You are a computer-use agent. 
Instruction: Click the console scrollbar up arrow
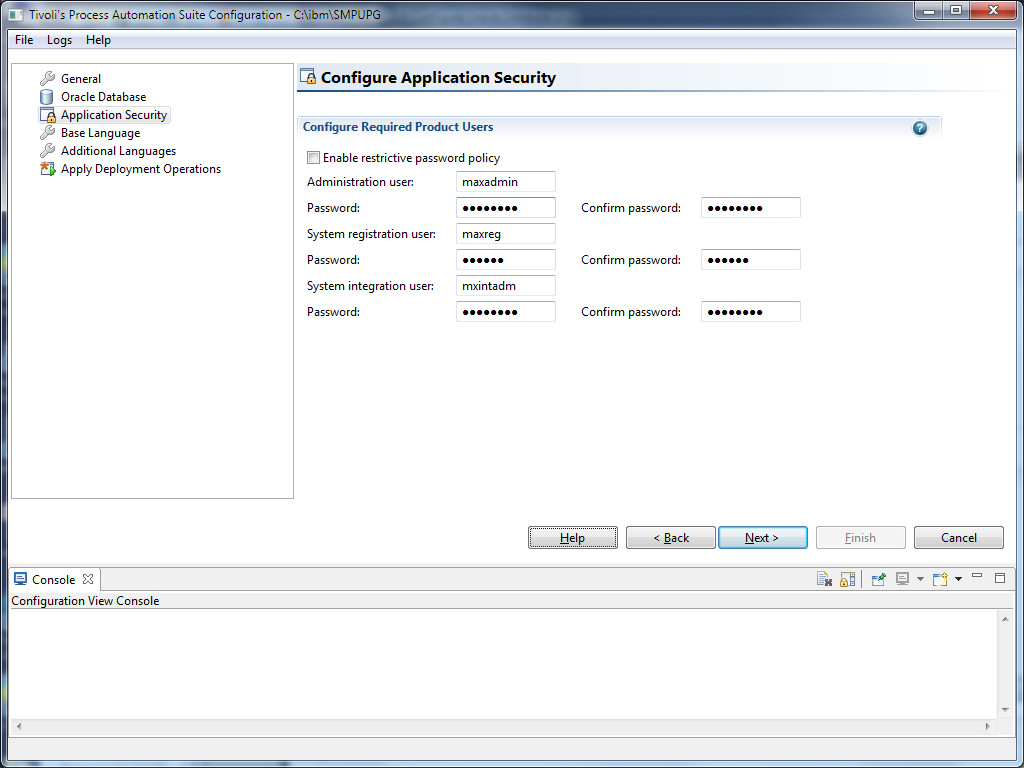(1005, 618)
